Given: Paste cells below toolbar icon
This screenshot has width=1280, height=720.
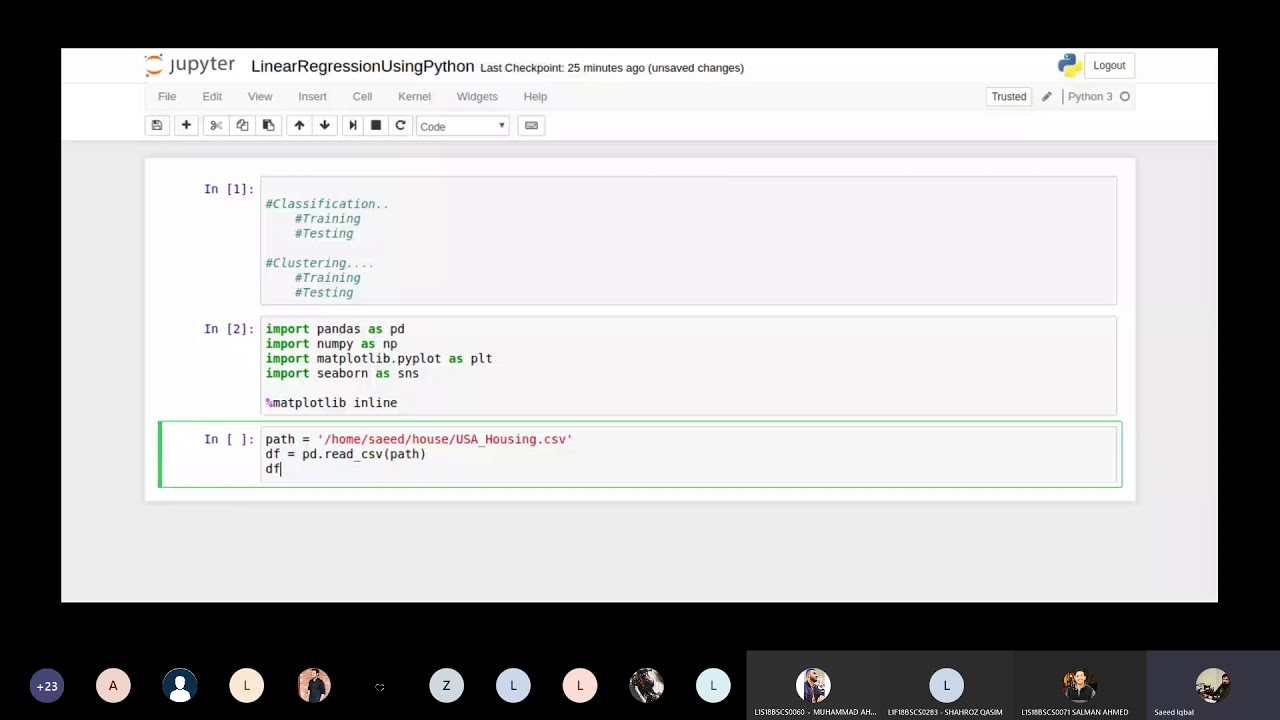Looking at the screenshot, I should point(268,125).
